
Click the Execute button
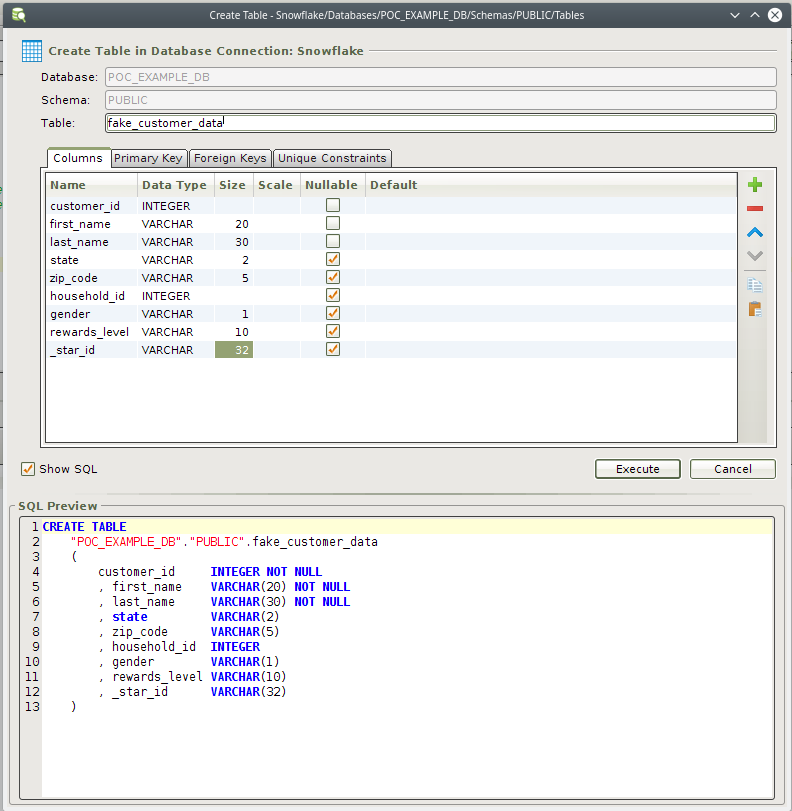[x=637, y=469]
